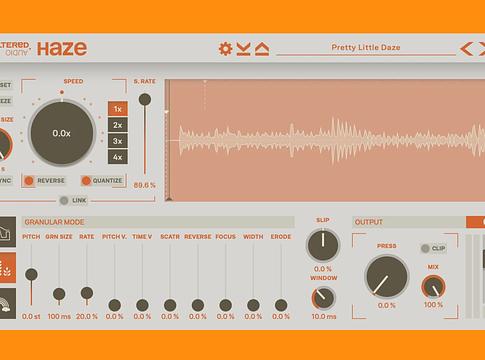Click the Grn Size slider handle

click(59, 294)
